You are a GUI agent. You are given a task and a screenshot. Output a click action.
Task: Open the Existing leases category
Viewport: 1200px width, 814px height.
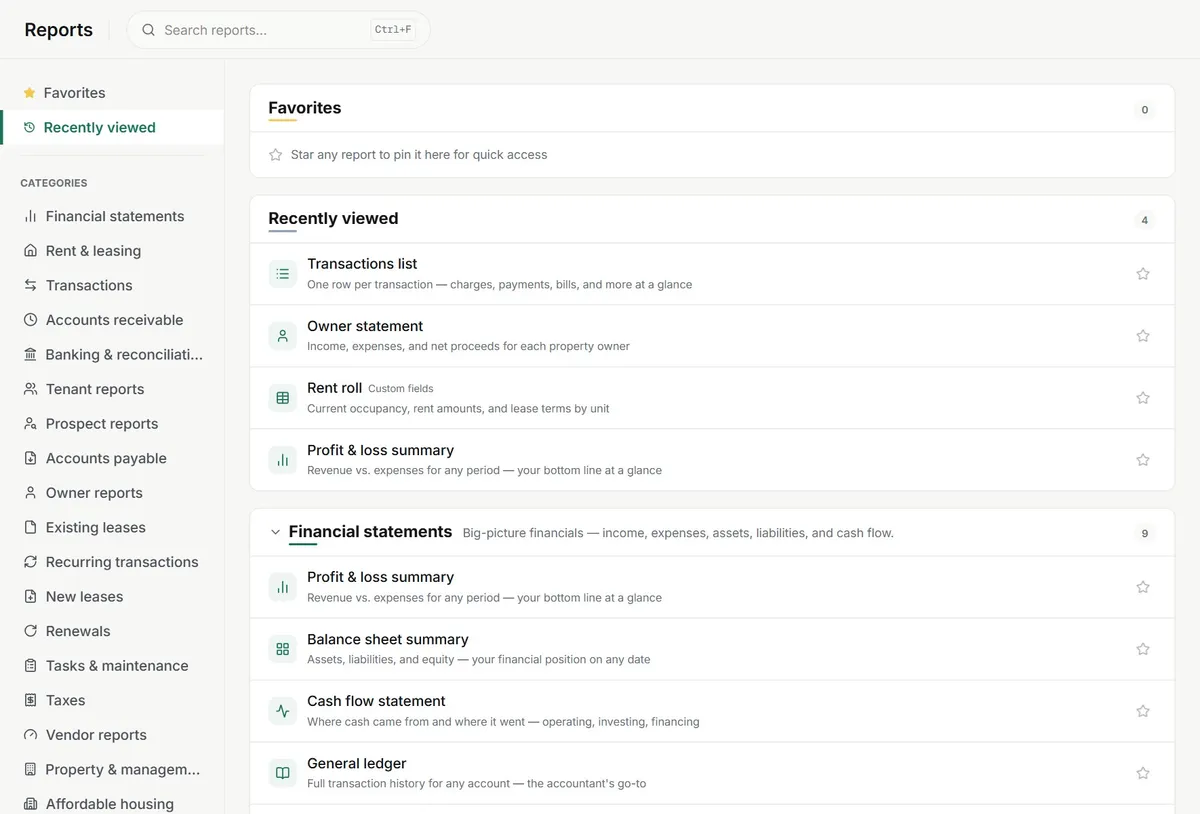(112, 528)
